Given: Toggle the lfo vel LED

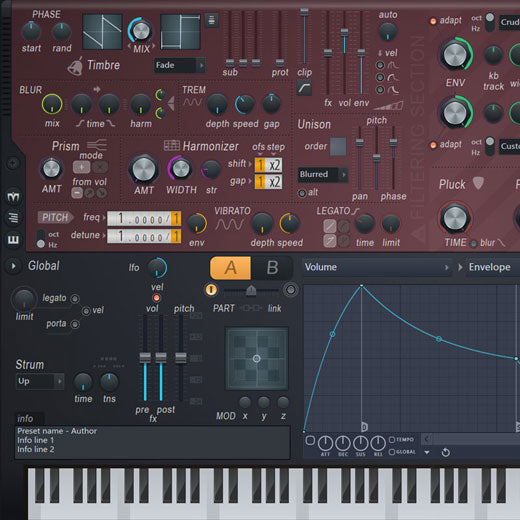Looking at the screenshot, I should tap(156, 298).
